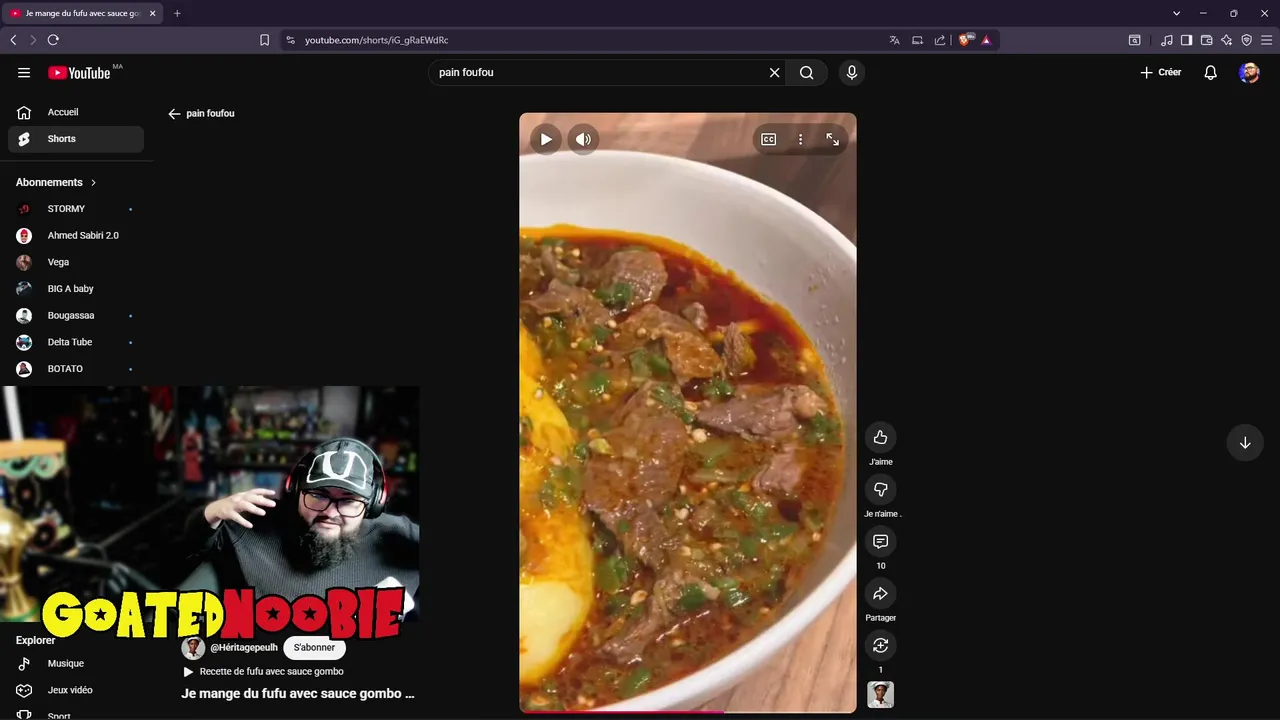Select Shorts in the left sidebar

click(76, 139)
